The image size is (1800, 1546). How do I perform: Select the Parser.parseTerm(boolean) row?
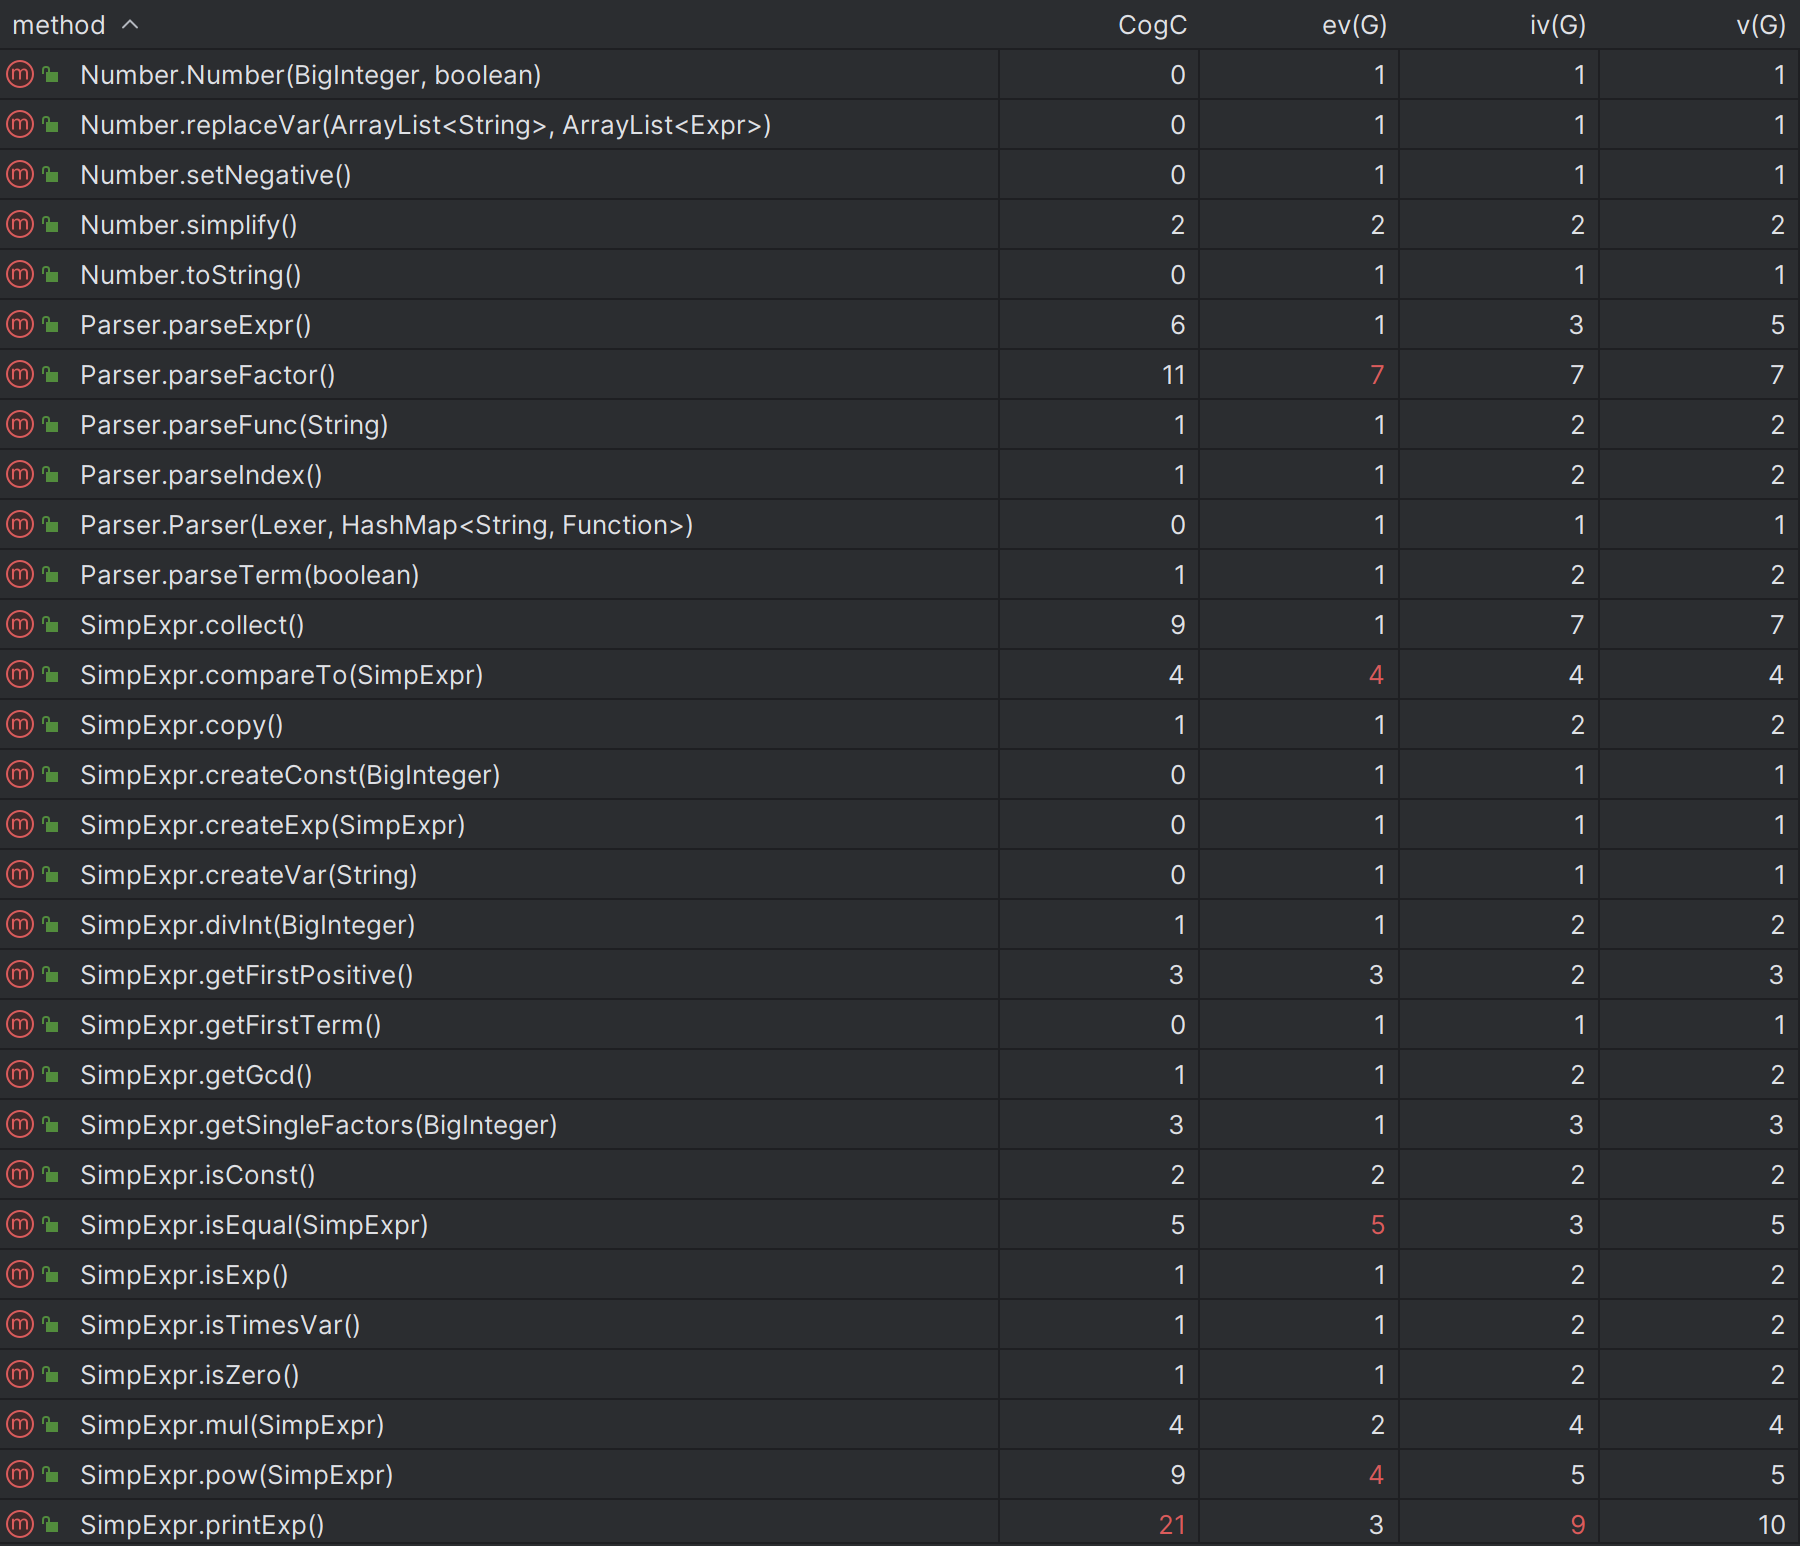click(x=900, y=574)
